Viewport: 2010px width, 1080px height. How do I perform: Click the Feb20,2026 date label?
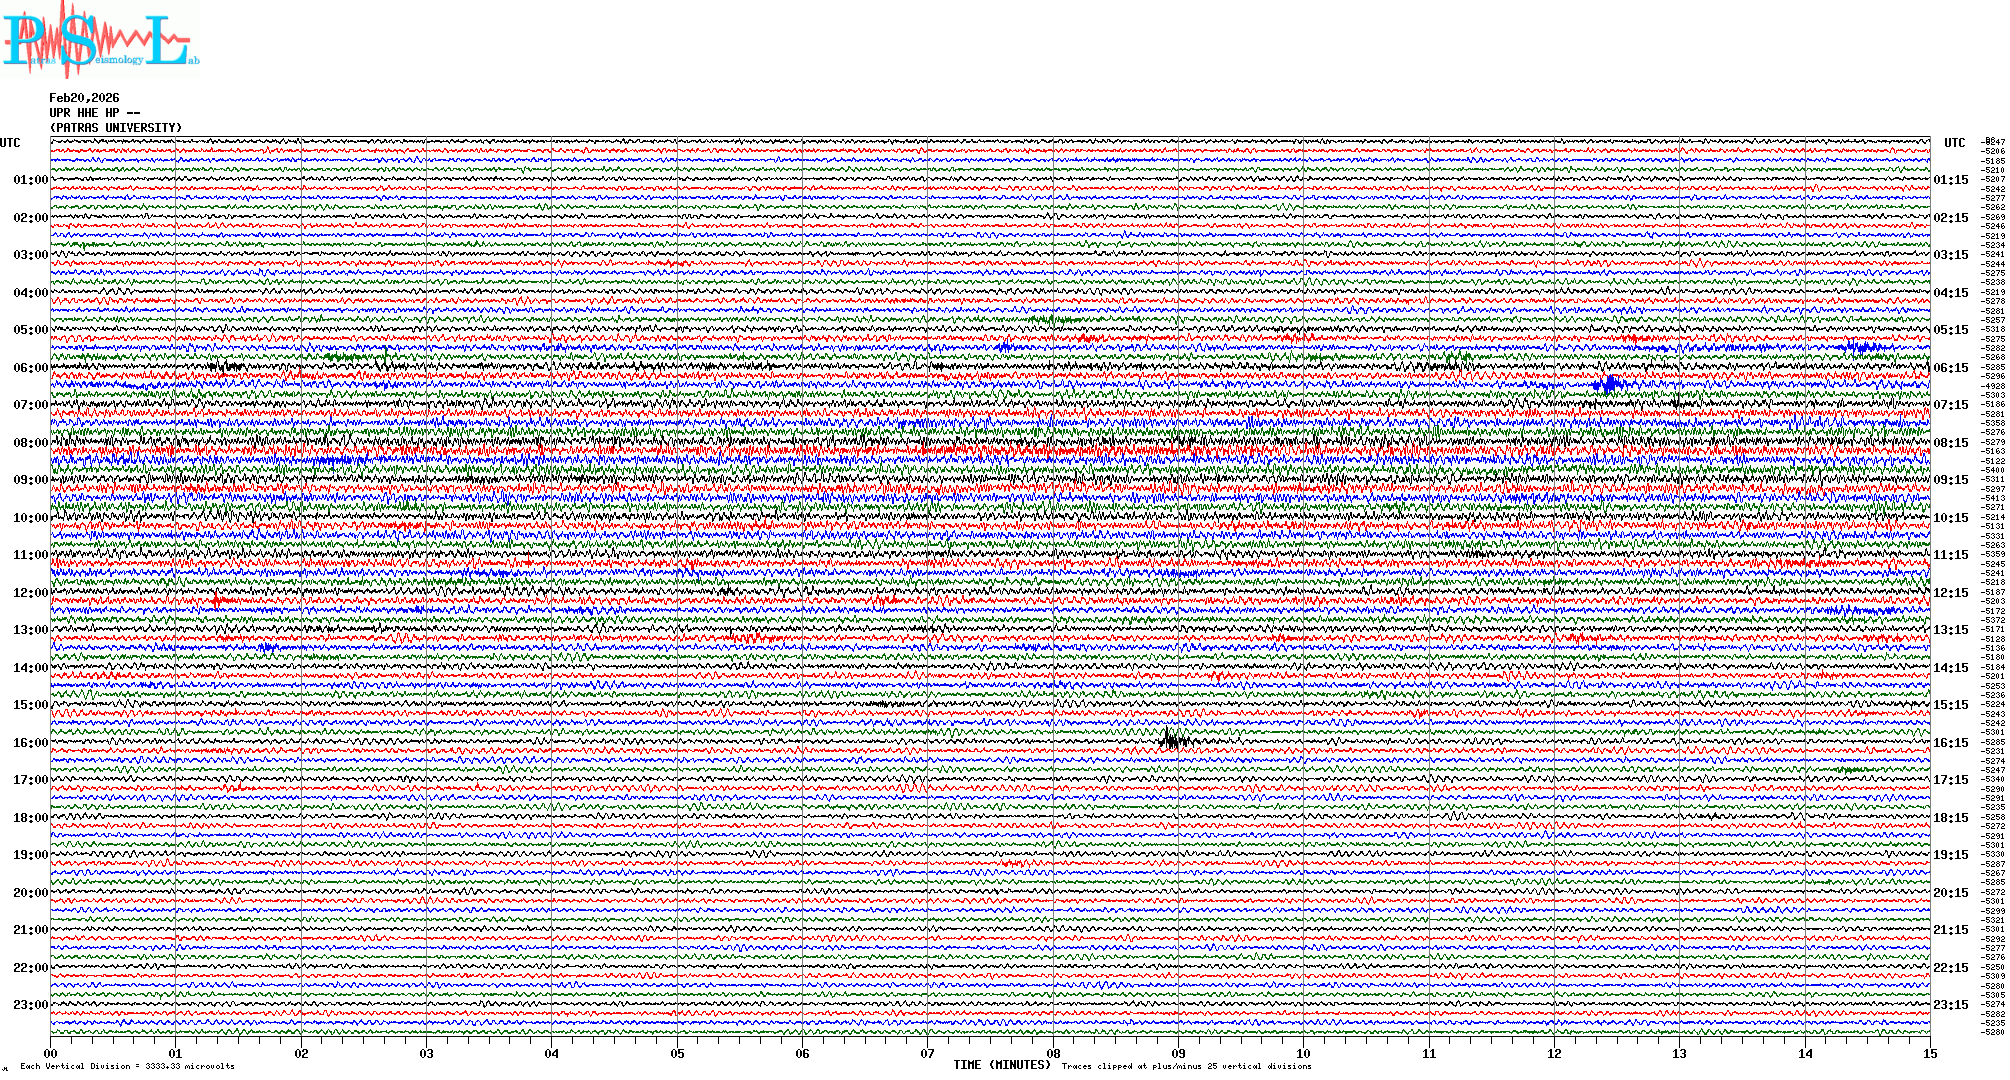click(84, 98)
